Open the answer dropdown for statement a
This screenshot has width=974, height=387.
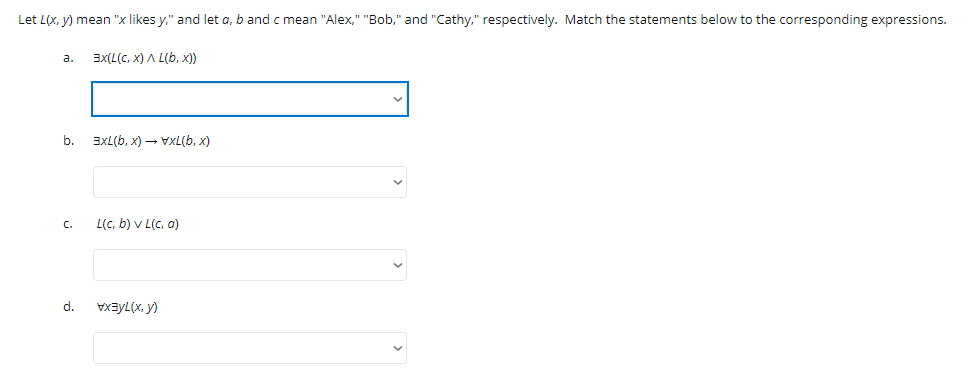coord(250,99)
